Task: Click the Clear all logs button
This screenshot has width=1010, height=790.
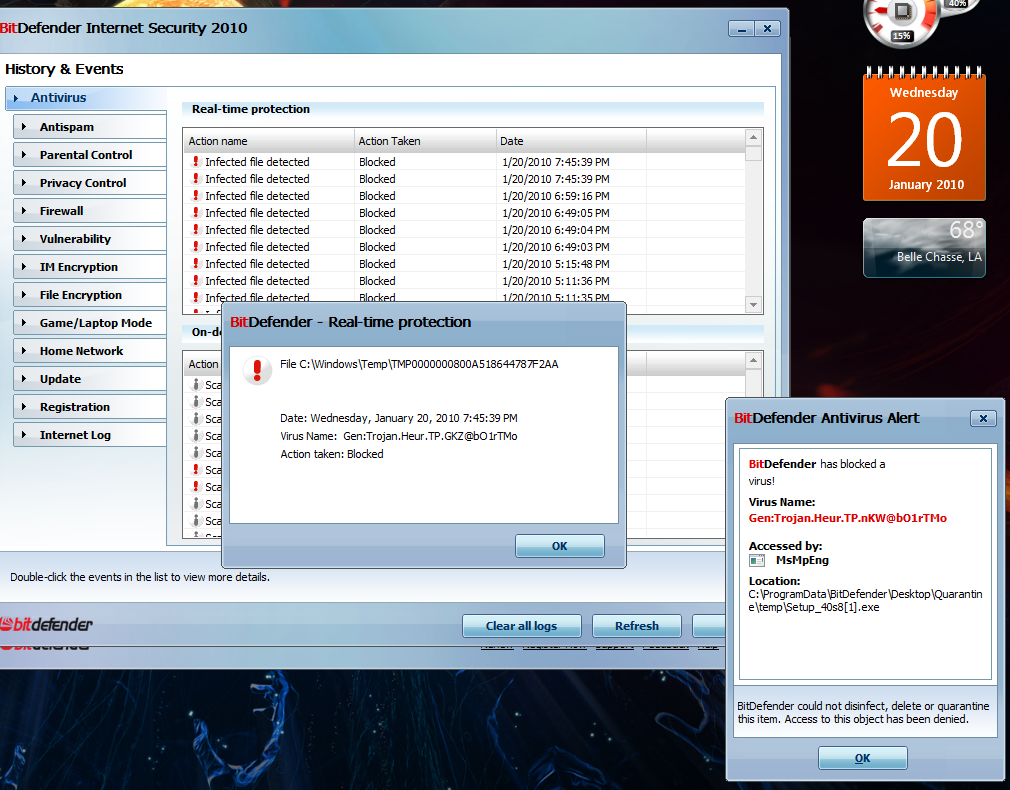Action: [522, 626]
